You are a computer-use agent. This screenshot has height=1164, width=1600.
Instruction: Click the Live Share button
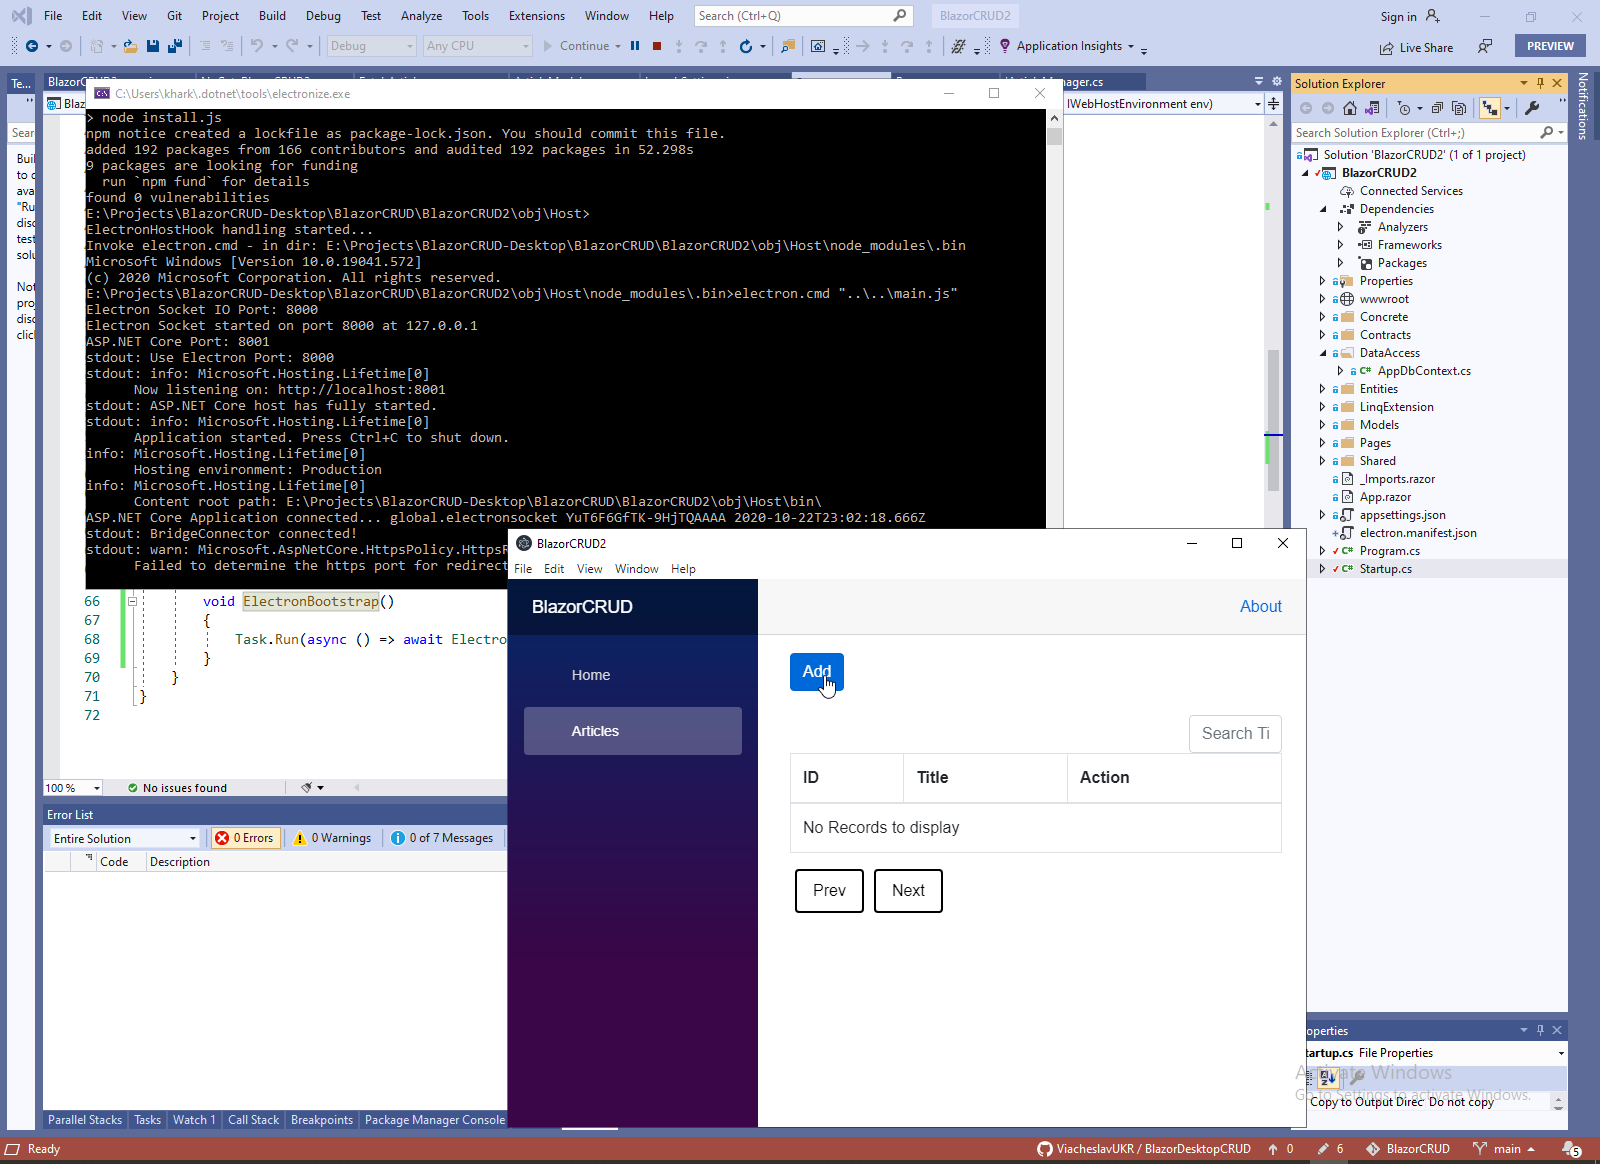tap(1417, 47)
